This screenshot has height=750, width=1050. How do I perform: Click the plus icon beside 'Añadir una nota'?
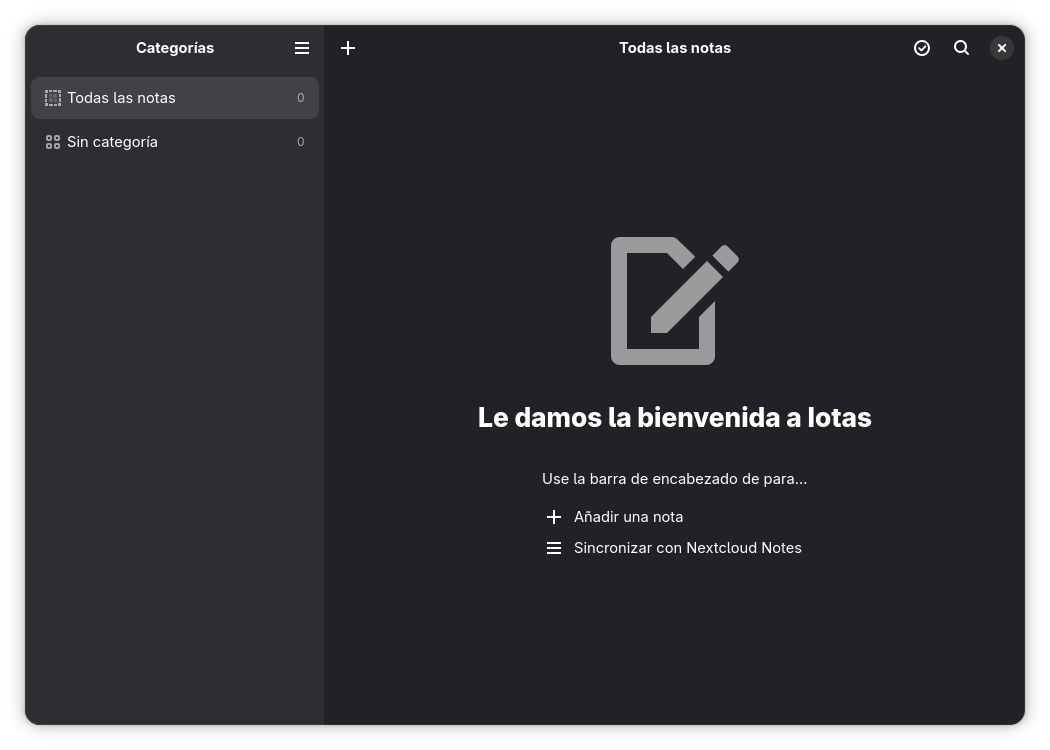pos(553,517)
